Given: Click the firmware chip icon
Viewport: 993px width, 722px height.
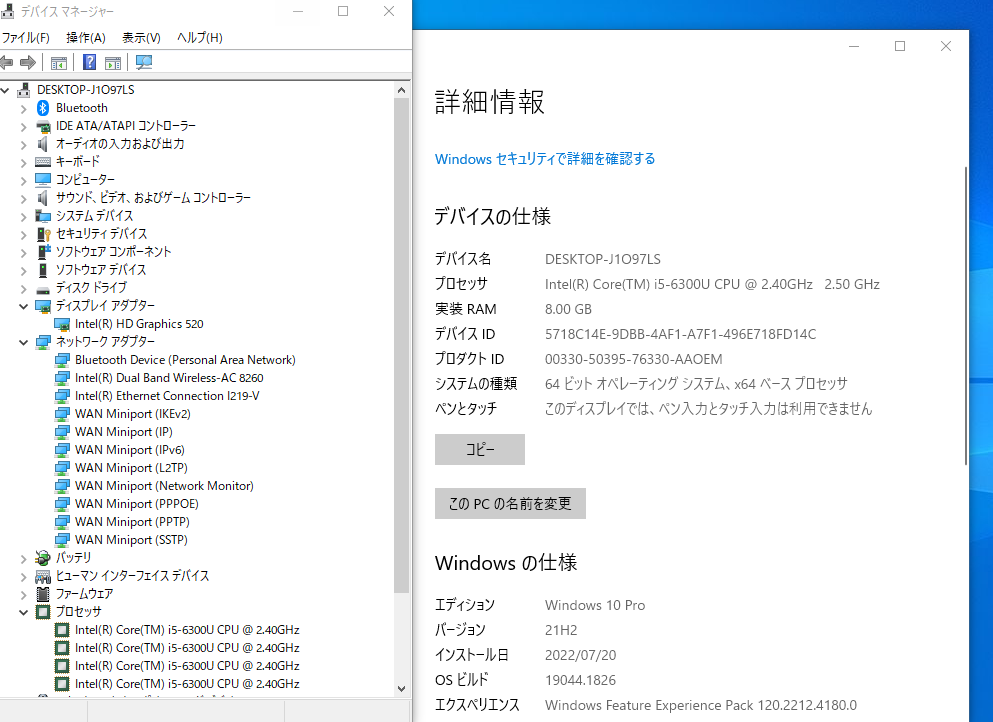Looking at the screenshot, I should coord(42,594).
